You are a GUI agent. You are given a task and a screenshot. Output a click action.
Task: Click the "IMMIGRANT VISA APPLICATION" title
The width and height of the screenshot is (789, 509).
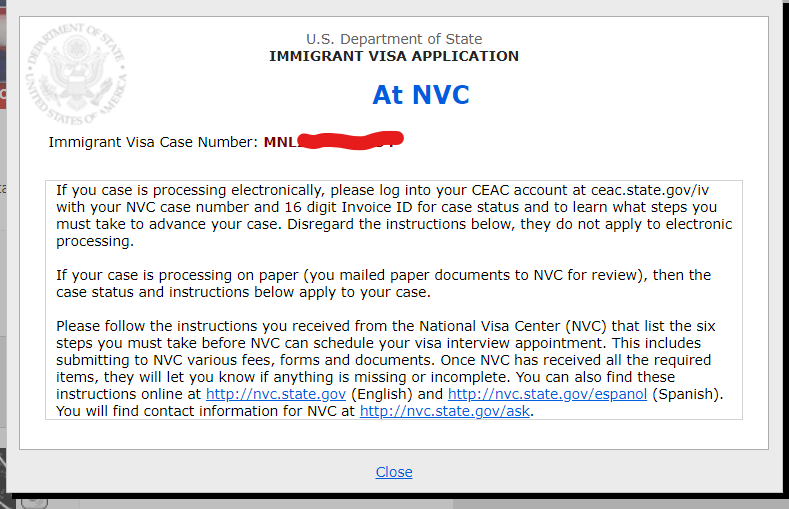click(x=394, y=56)
